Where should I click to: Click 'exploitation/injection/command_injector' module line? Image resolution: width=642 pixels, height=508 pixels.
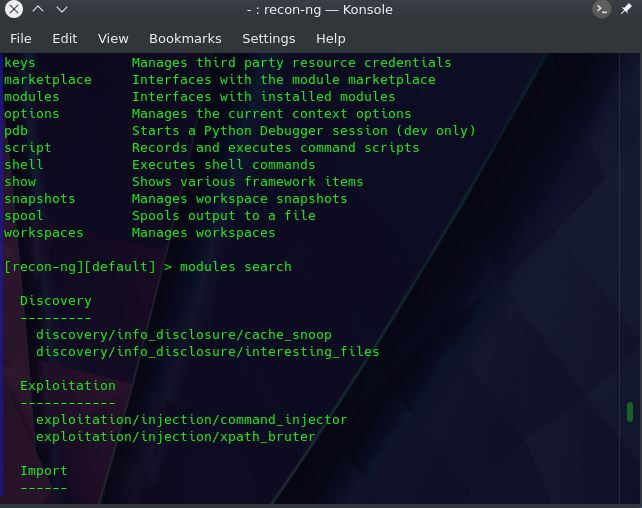coord(192,420)
